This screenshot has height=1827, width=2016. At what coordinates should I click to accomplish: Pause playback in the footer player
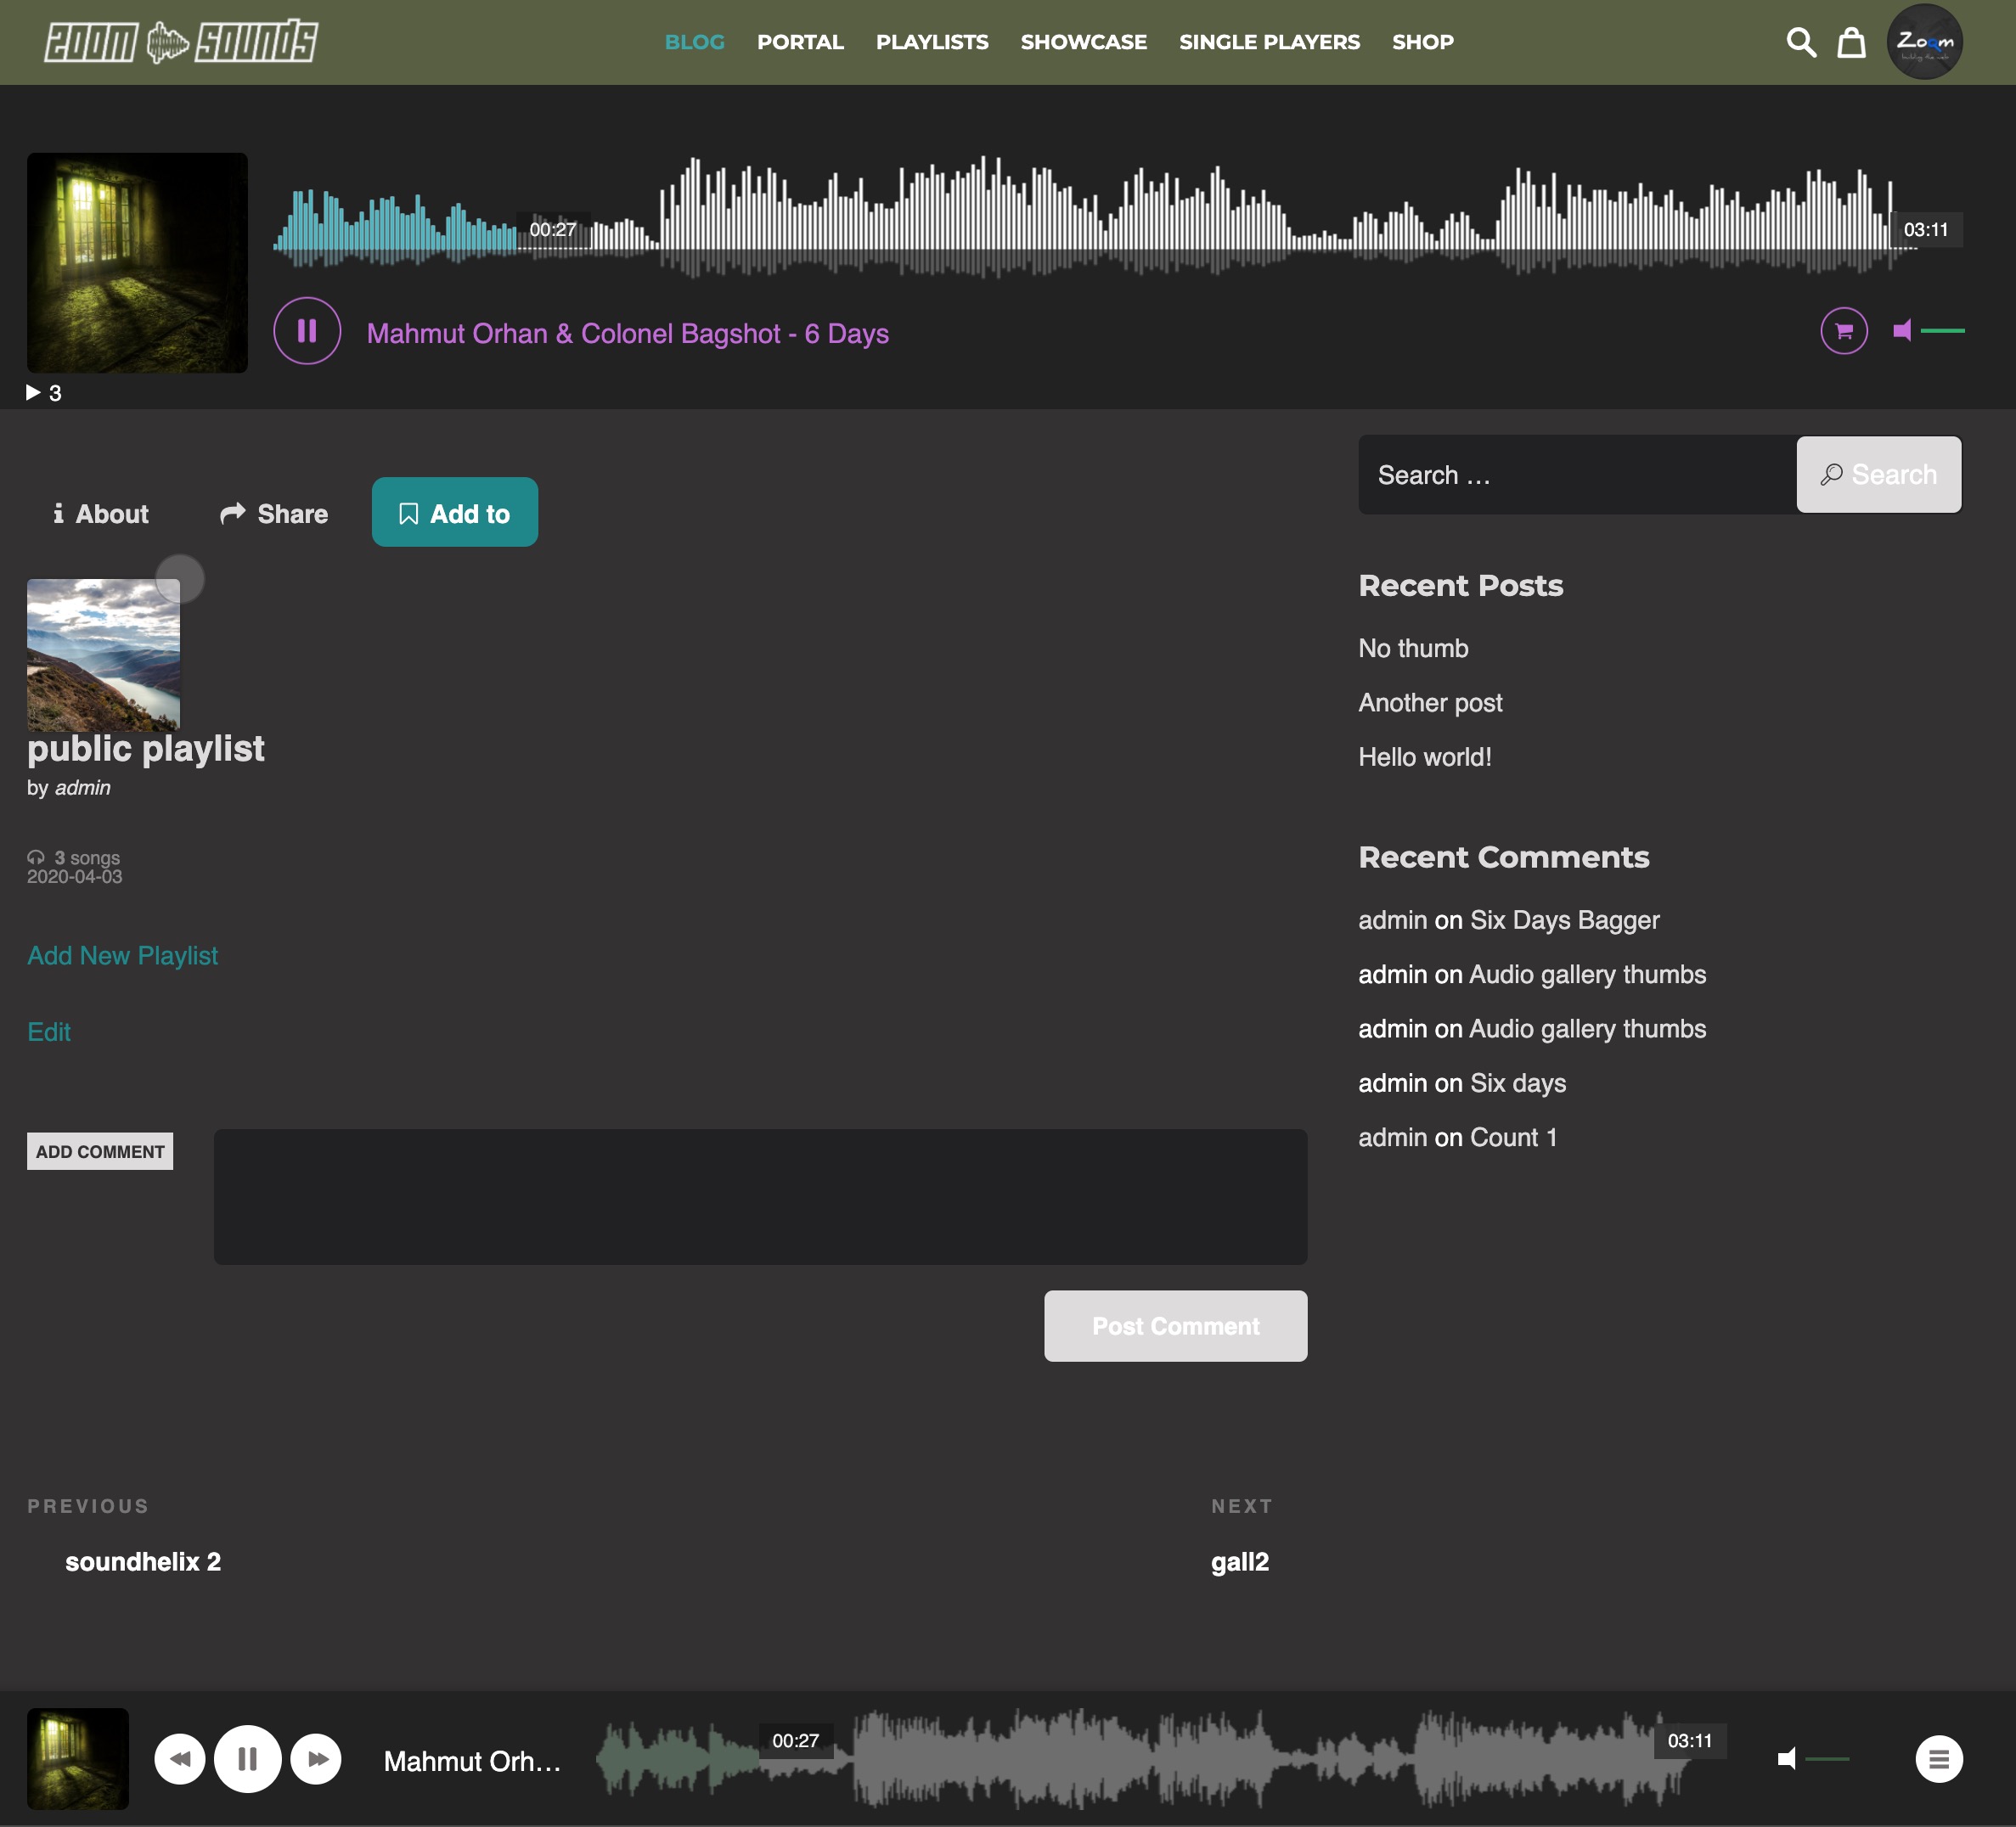247,1759
